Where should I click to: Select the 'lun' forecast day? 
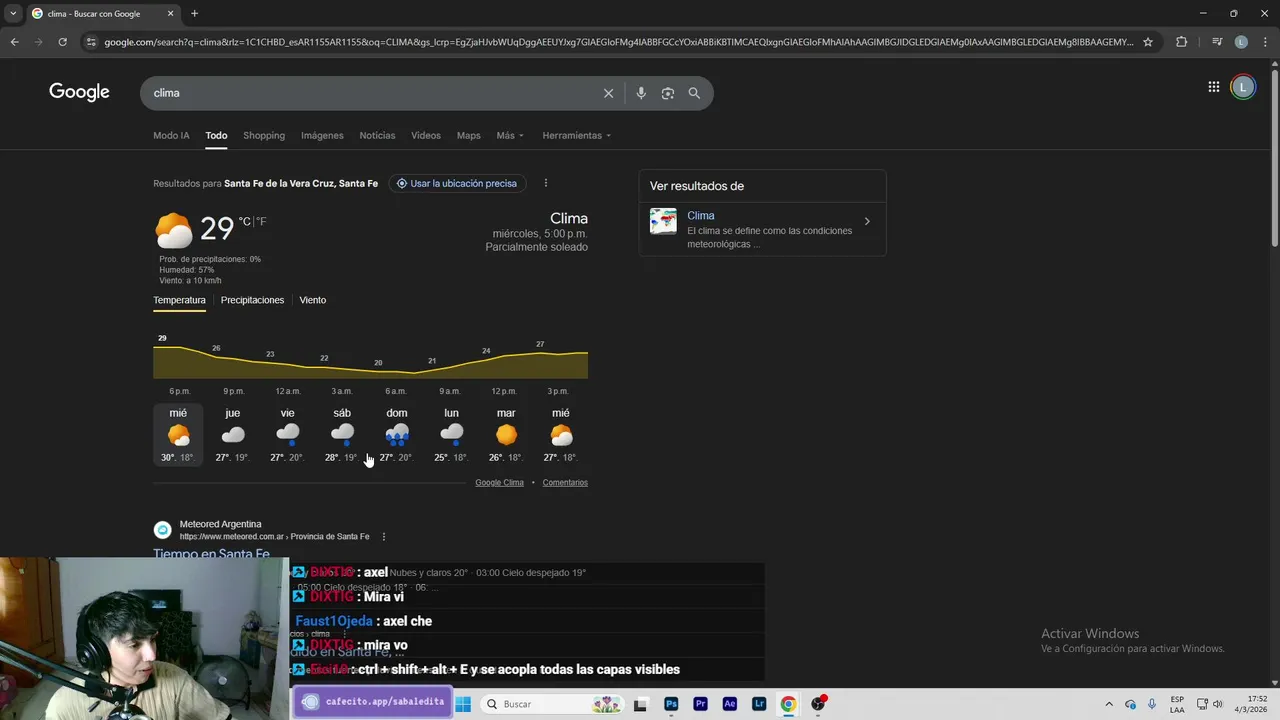[451, 435]
